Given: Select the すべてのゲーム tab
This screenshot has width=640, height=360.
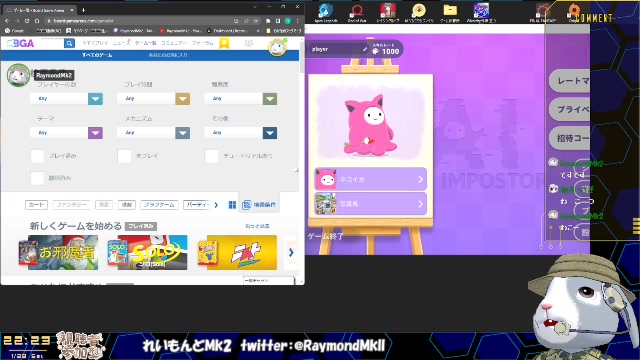Looking at the screenshot, I should (97, 55).
